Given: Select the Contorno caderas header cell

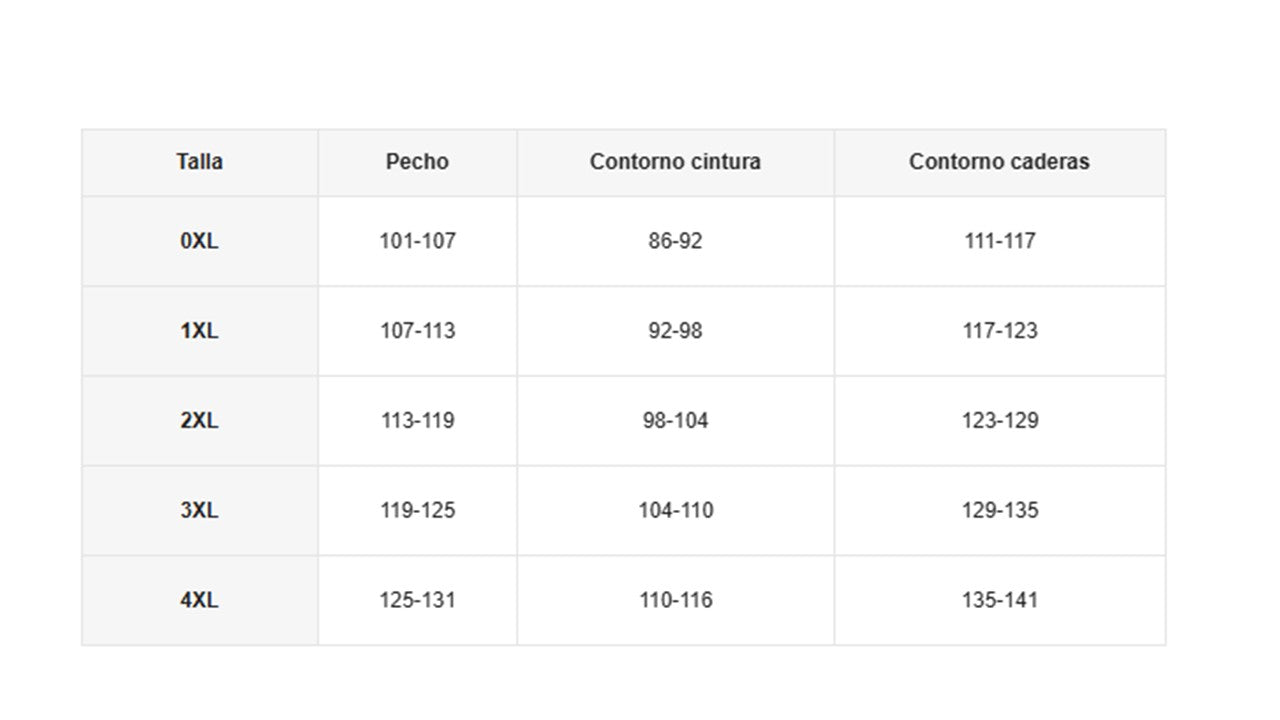Looking at the screenshot, I should [999, 162].
